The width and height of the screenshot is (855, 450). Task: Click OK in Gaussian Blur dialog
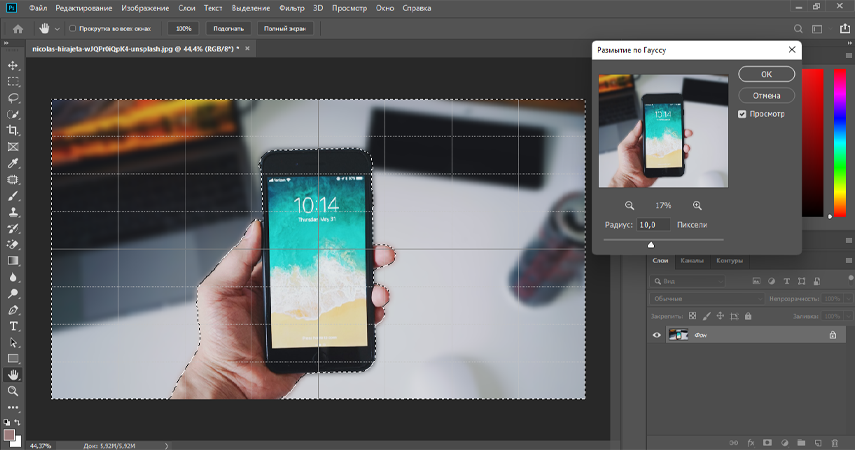766,74
